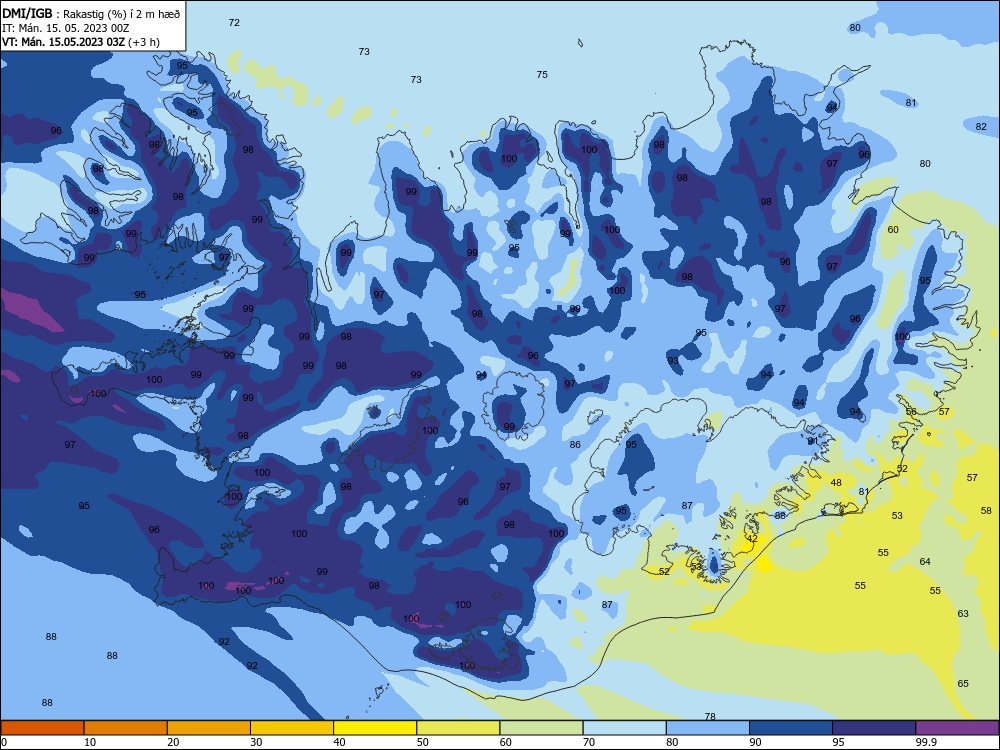Click the dark orange 0–10 legend swatch
Screen dimensions: 1000x750
click(42, 728)
